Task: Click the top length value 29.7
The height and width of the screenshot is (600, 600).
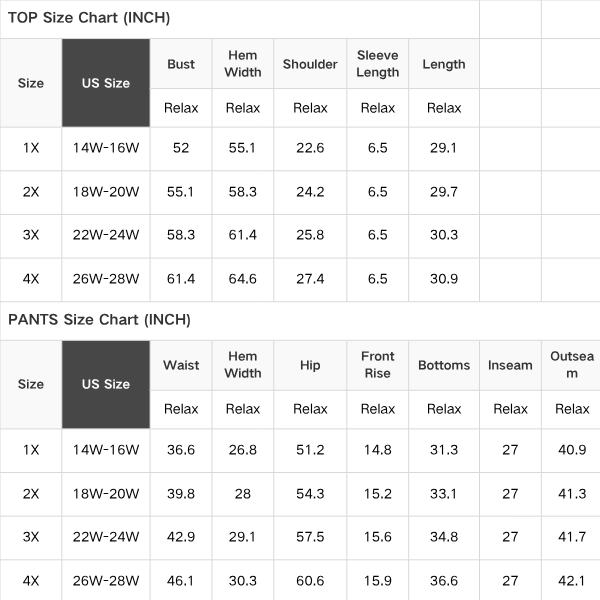Action: pyautogui.click(x=444, y=191)
